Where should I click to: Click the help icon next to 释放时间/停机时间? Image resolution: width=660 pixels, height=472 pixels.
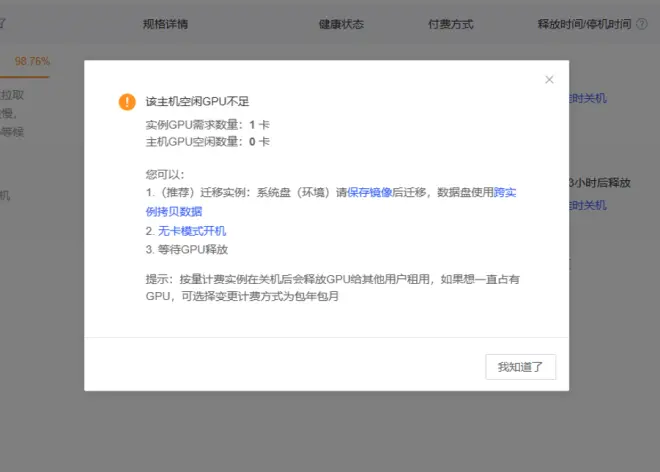pos(641,24)
